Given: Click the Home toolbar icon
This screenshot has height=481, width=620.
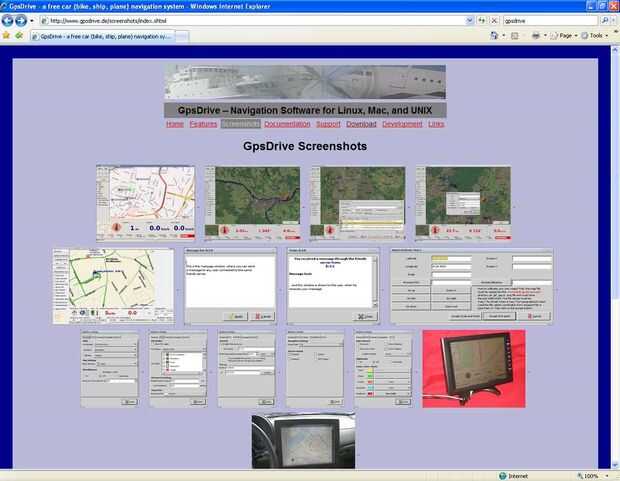Looking at the screenshot, I should (494, 36).
